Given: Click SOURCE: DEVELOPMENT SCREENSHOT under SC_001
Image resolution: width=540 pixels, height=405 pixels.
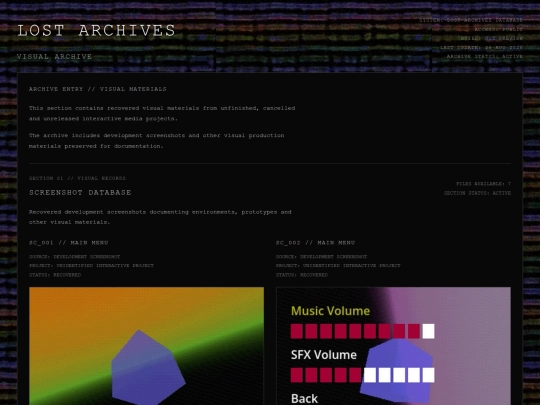Looking at the screenshot, I should 74,257.
